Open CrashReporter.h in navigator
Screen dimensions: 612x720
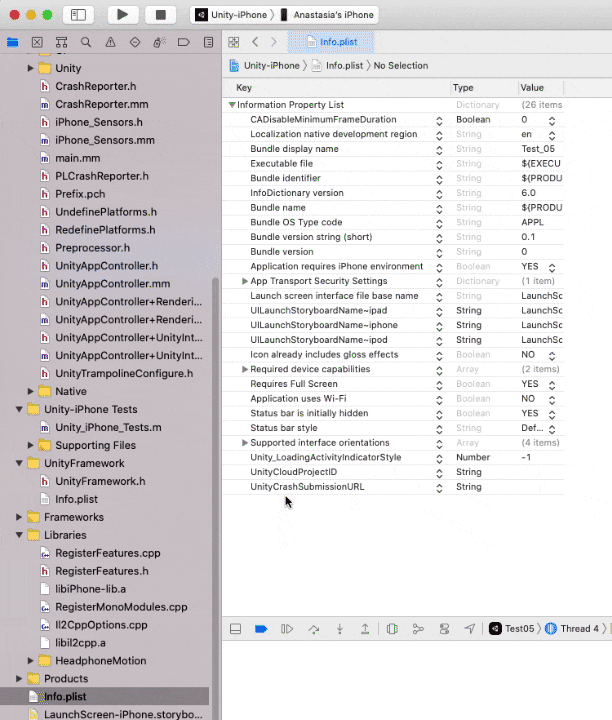pyautogui.click(x=95, y=86)
